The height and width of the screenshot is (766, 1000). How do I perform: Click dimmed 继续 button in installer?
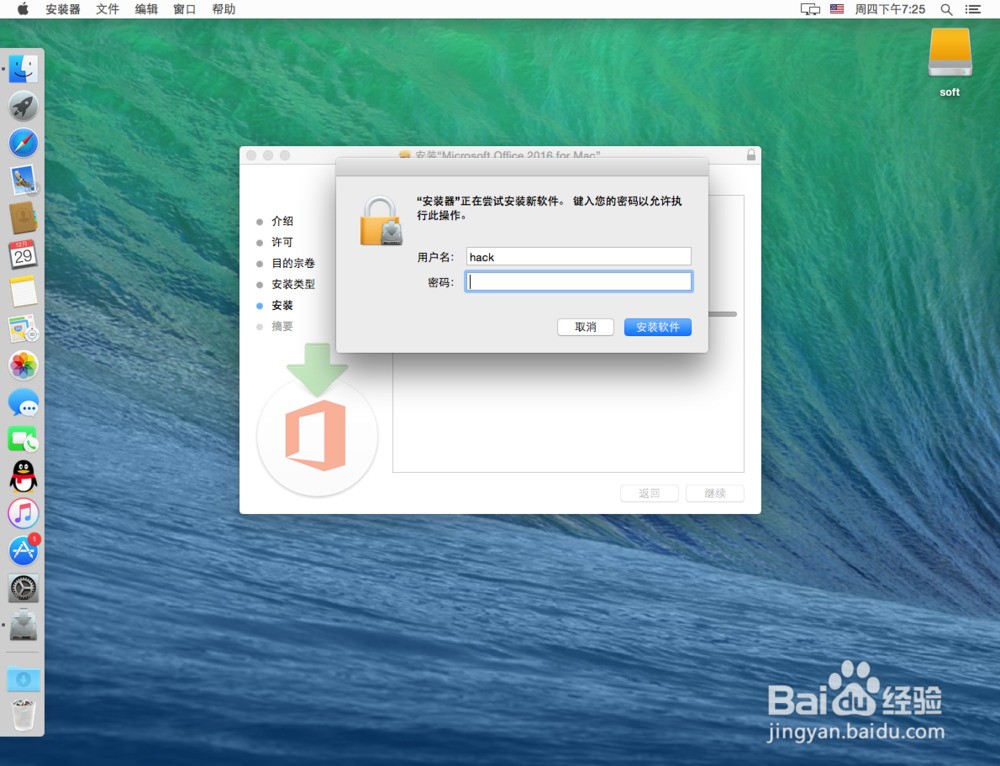point(715,493)
